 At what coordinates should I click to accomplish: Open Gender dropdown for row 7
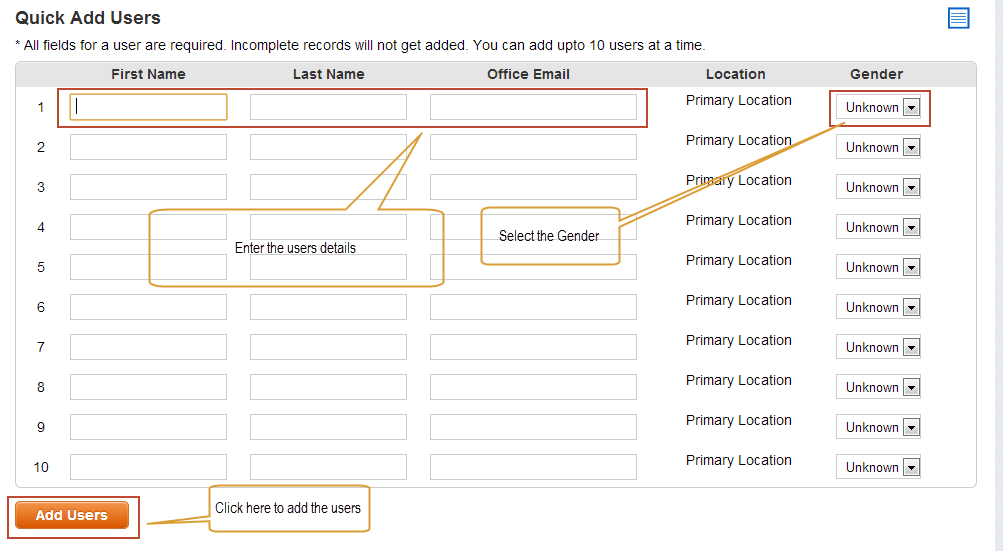(x=878, y=347)
